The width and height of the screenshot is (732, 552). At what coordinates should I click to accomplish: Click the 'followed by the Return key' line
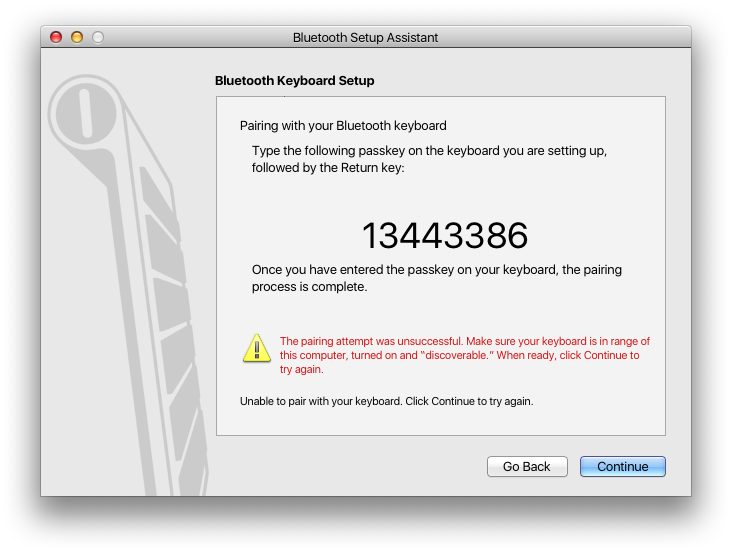tap(328, 168)
